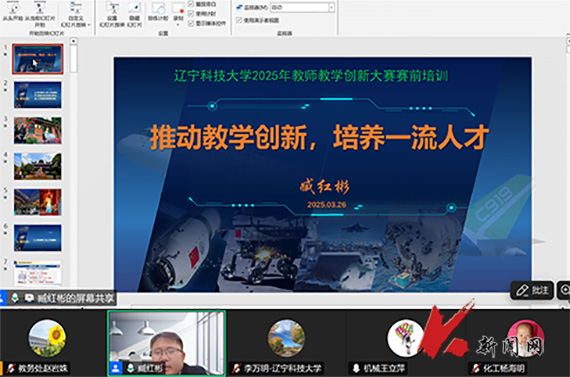Toggle Show Media Controls (显示媒体控件) checkbox
This screenshot has height=377, width=570.
point(191,23)
